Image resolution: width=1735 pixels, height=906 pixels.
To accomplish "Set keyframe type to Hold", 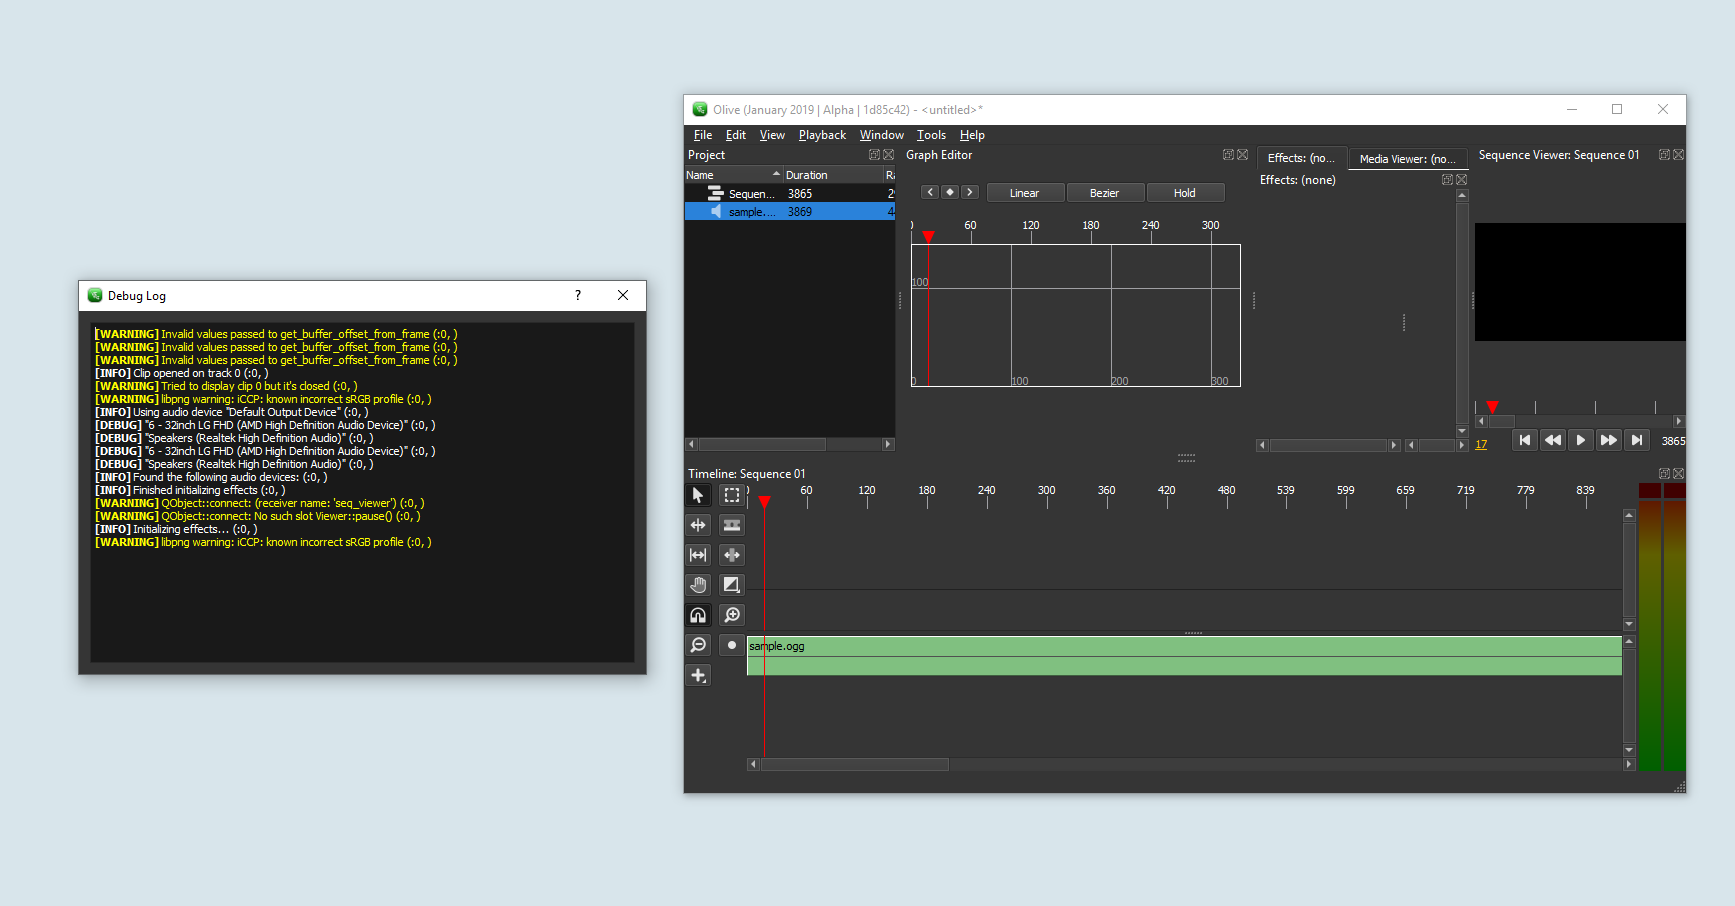I will 1185,193.
